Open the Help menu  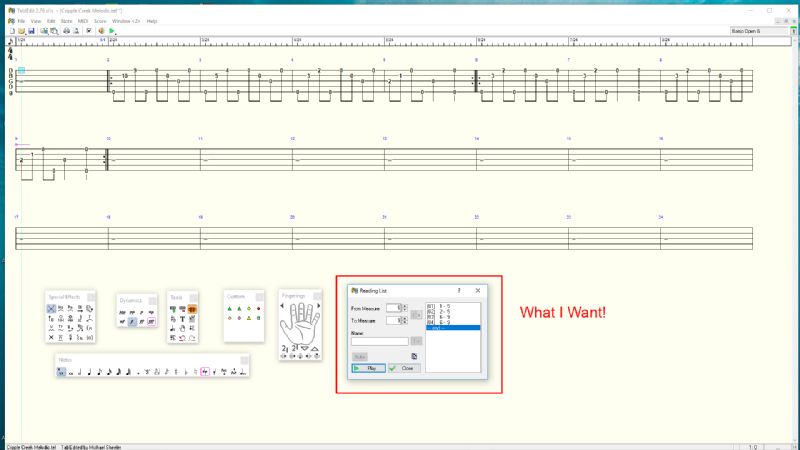click(152, 21)
